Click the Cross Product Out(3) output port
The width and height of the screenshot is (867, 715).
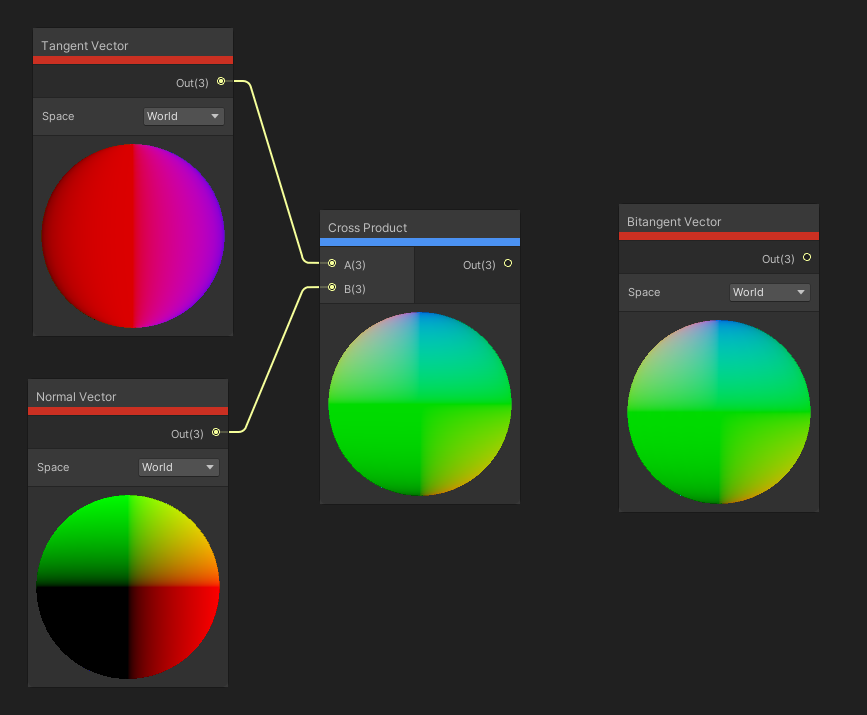pos(508,264)
